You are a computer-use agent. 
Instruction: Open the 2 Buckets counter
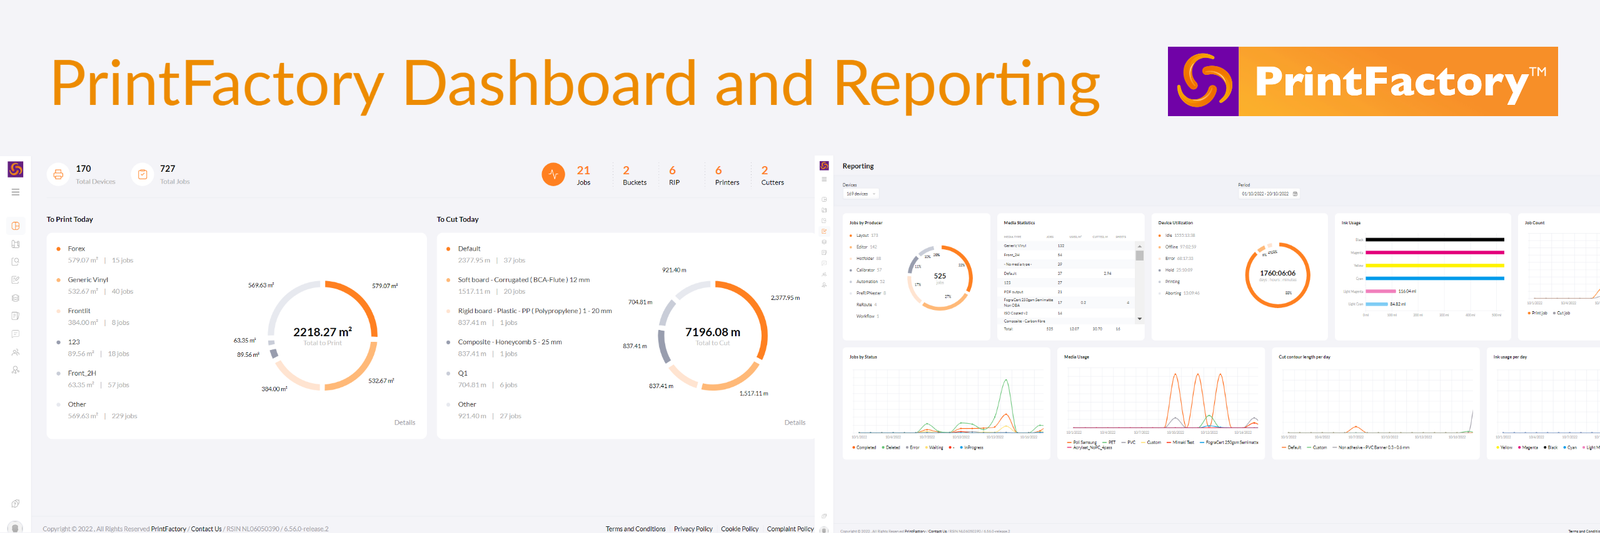(x=634, y=175)
